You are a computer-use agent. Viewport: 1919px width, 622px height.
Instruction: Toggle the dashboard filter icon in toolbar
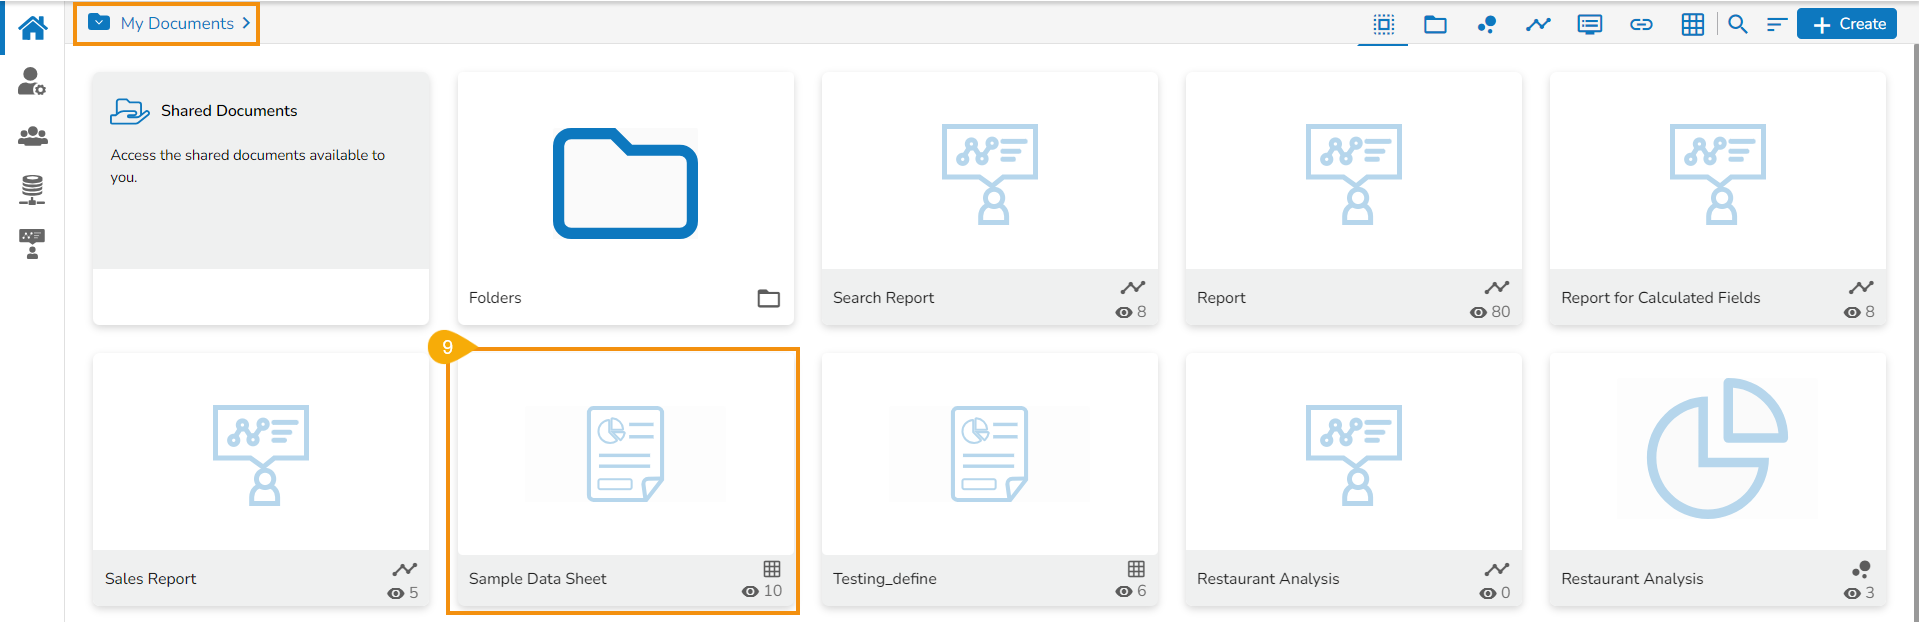coord(1589,24)
